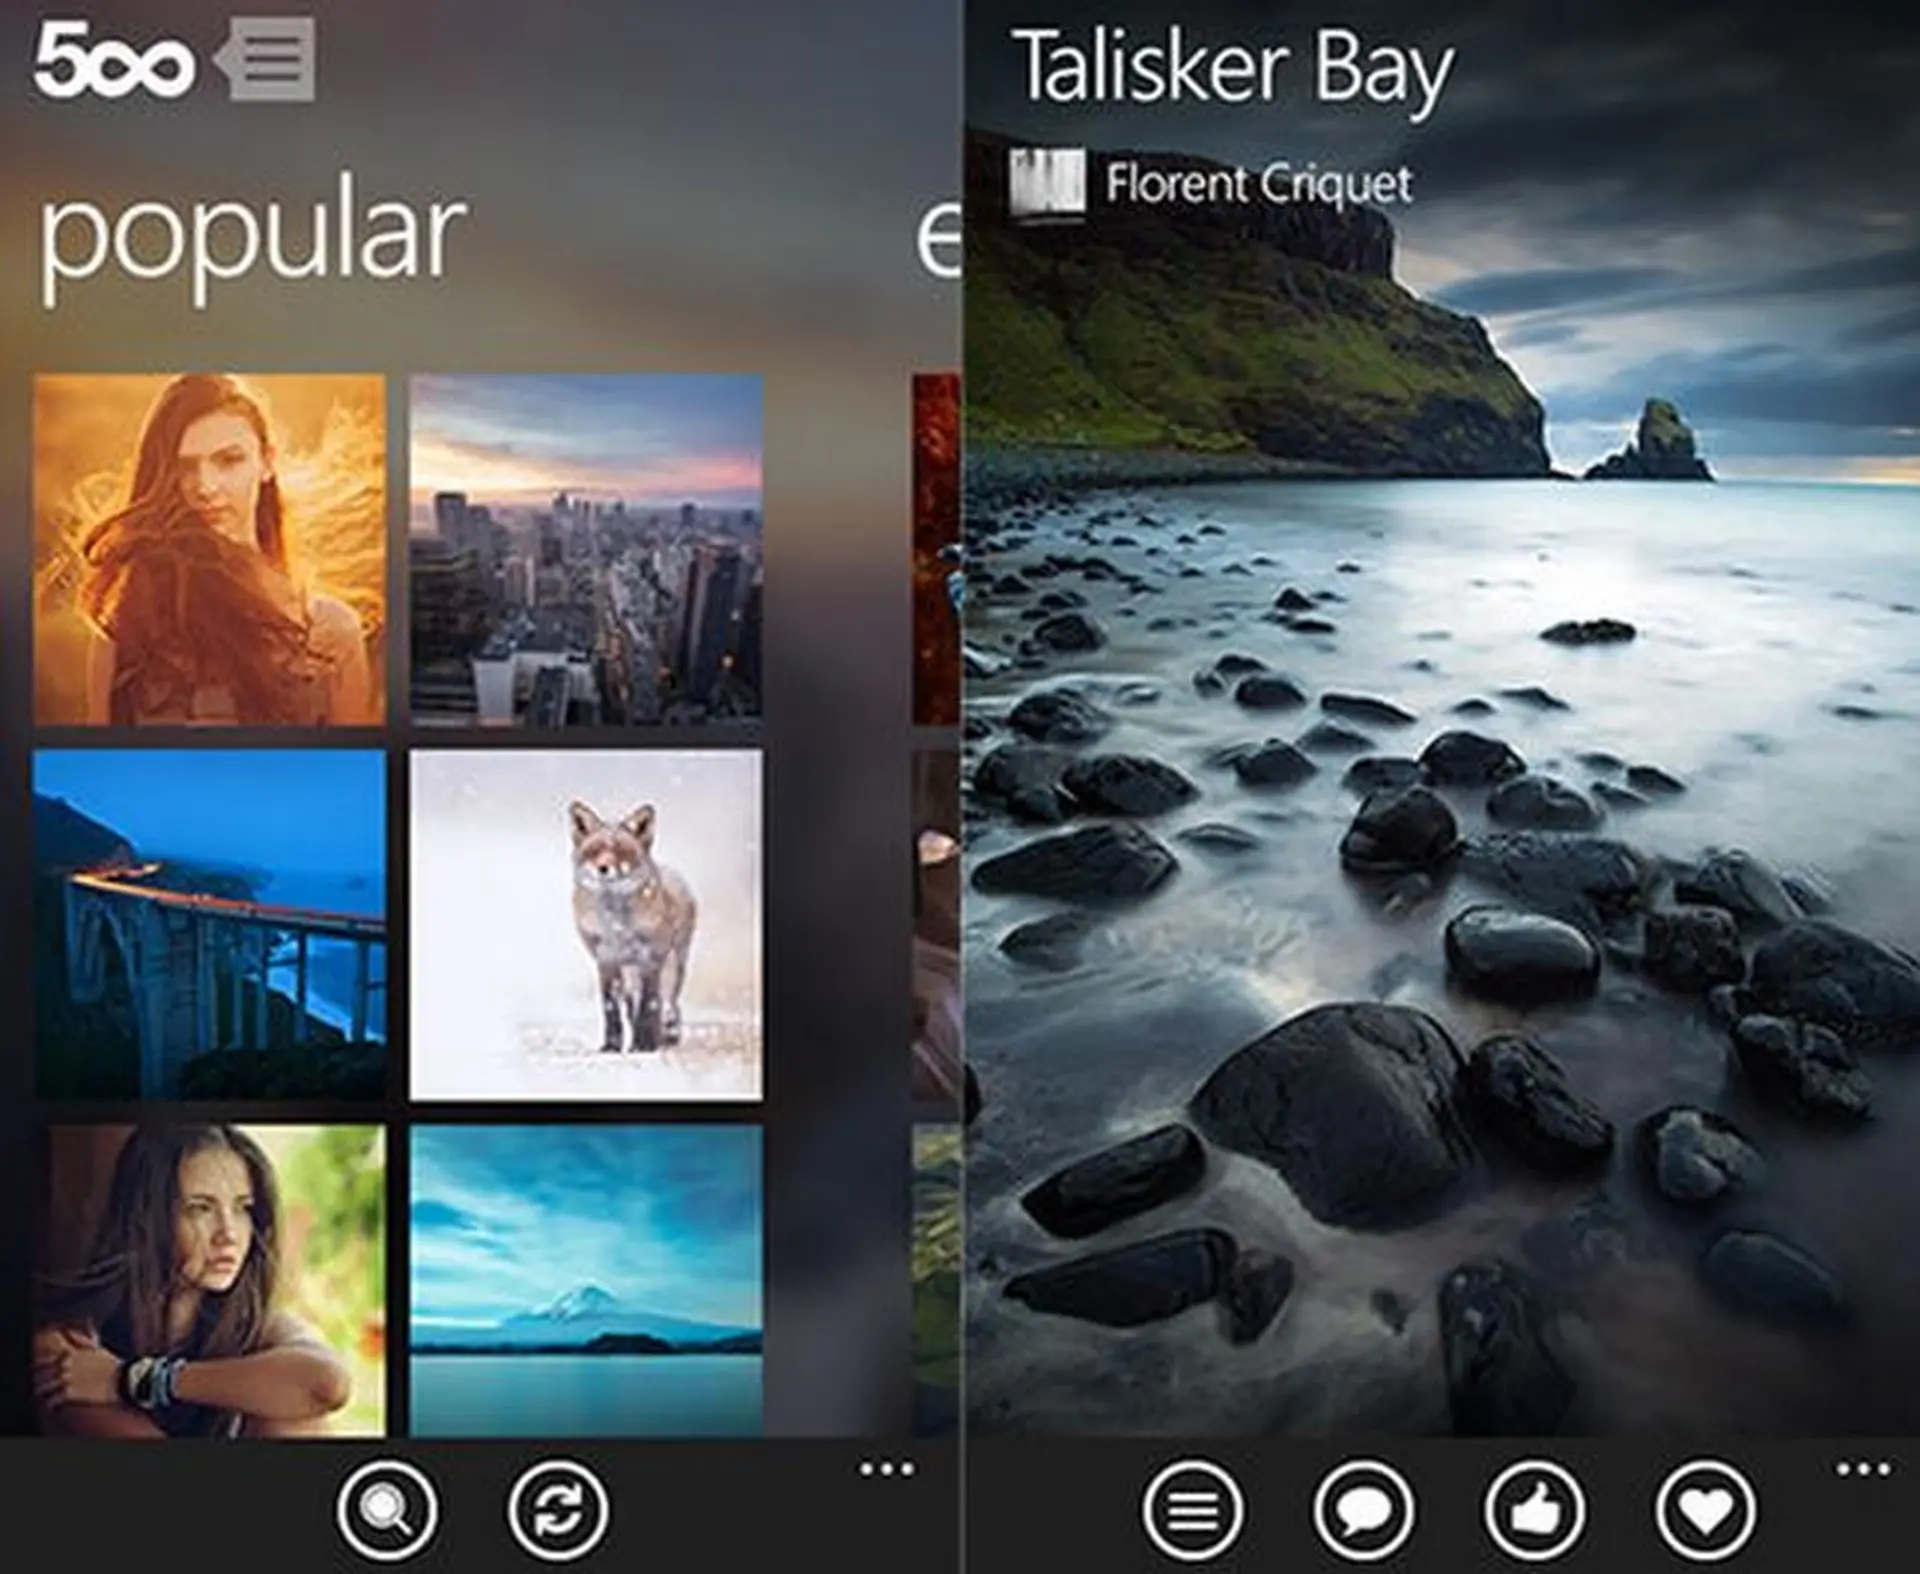Open the blue mountain lake thumbnail
The image size is (1920, 1574).
tap(586, 1280)
